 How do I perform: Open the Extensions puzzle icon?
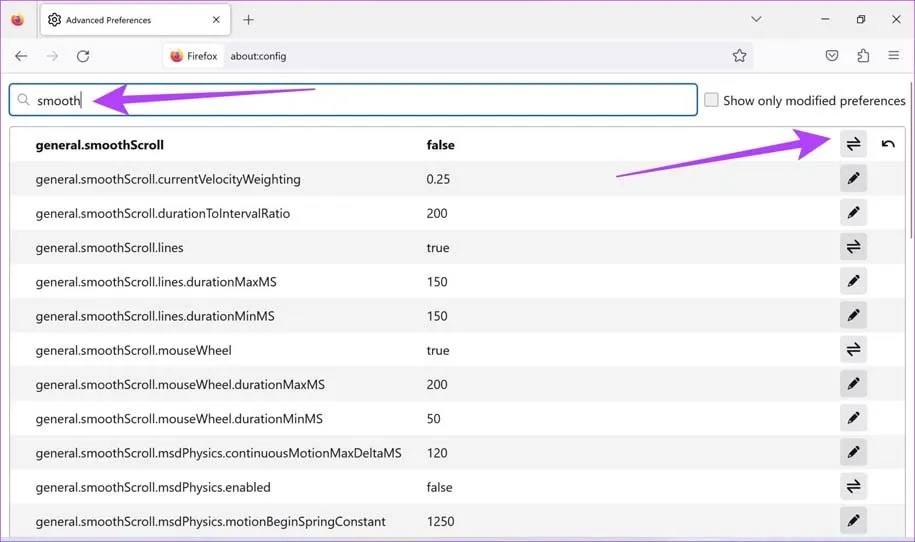pyautogui.click(x=863, y=56)
